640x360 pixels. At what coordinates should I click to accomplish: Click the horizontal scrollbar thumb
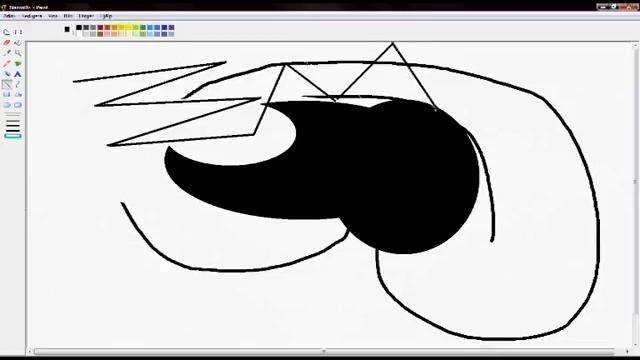coord(324,351)
